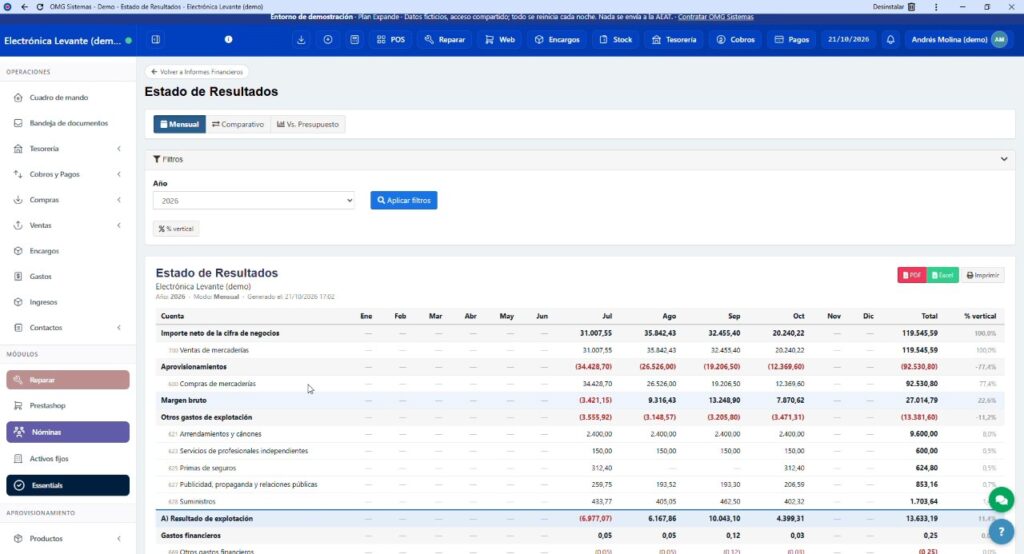Open Tesorería from the top bar
Image resolution: width=1024 pixels, height=554 pixels.
tap(674, 40)
